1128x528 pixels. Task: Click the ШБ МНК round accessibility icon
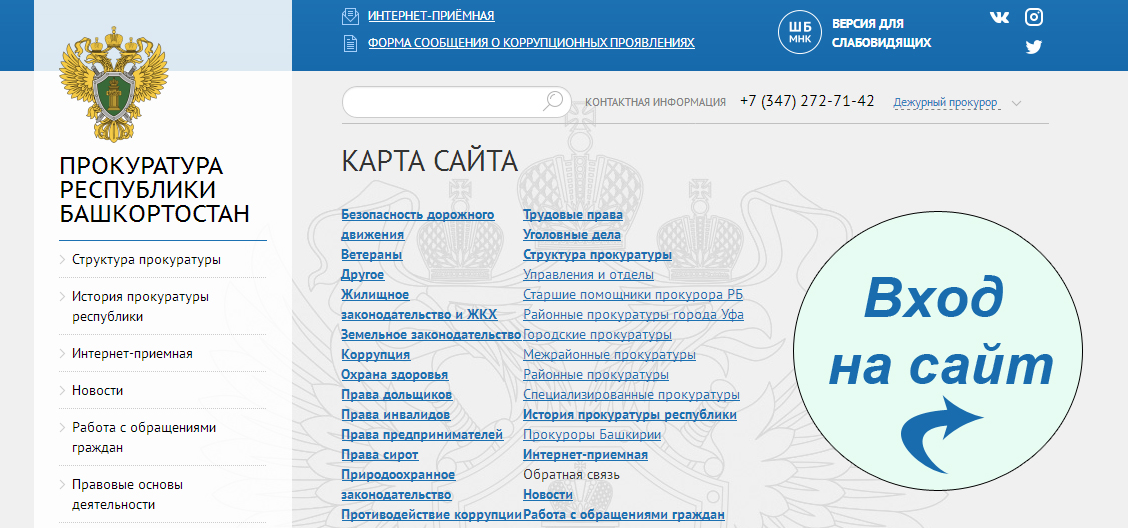799,32
